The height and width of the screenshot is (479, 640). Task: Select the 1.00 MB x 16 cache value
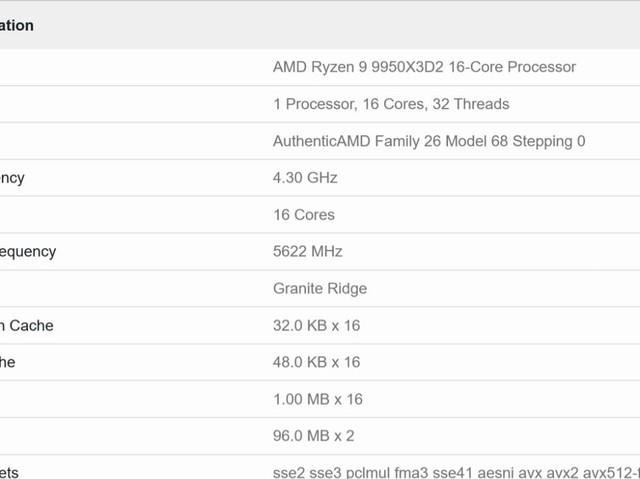pyautogui.click(x=317, y=400)
